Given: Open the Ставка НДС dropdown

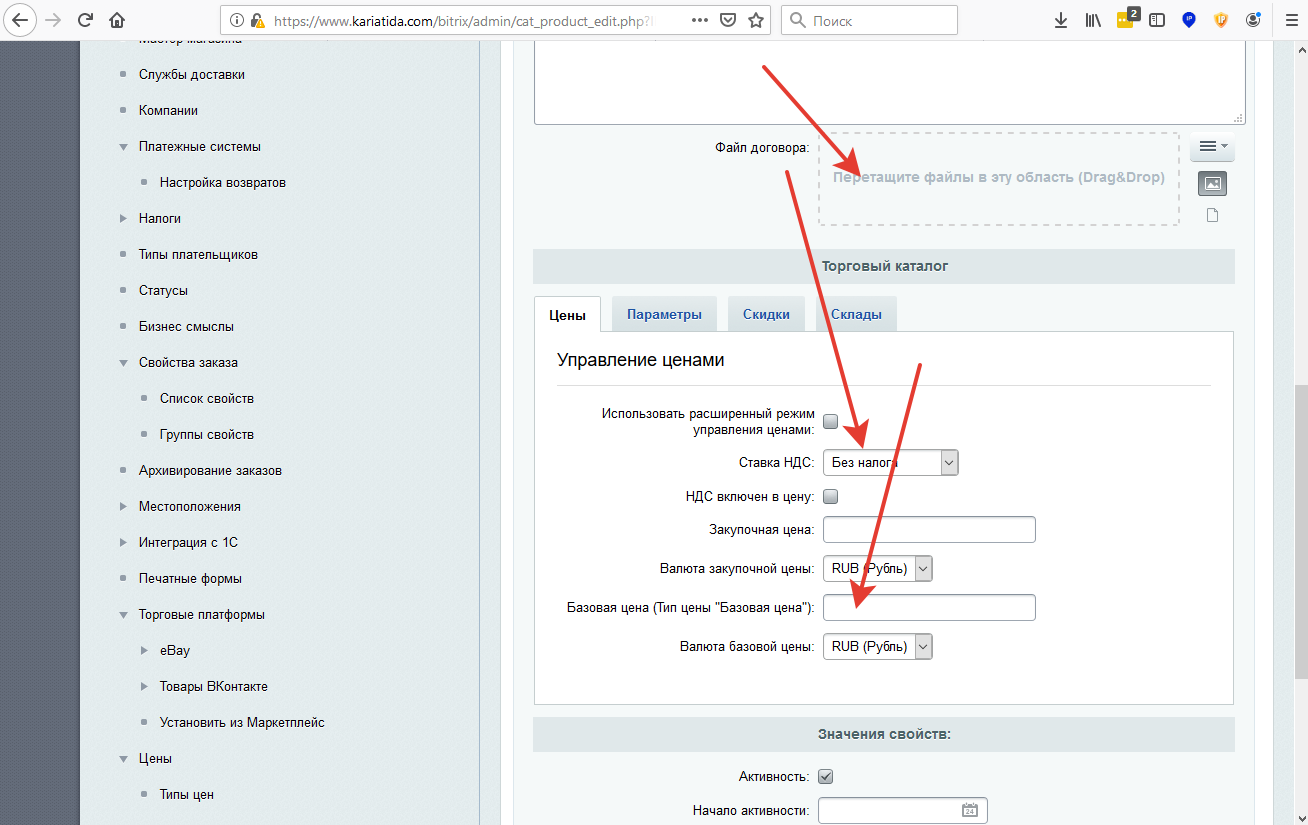Looking at the screenshot, I should [890, 462].
